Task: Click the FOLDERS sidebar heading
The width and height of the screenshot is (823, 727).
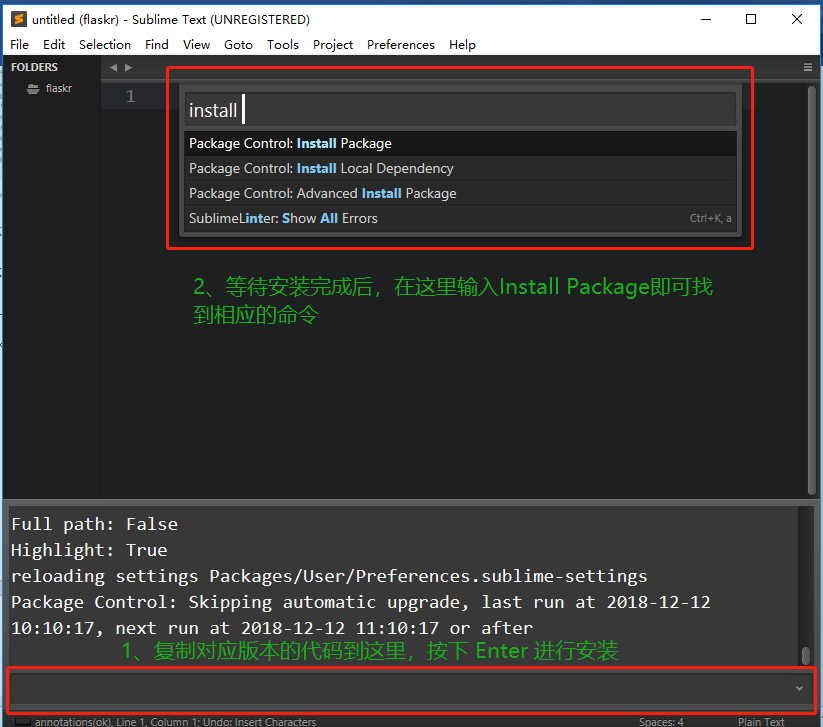Action: pyautogui.click(x=34, y=67)
